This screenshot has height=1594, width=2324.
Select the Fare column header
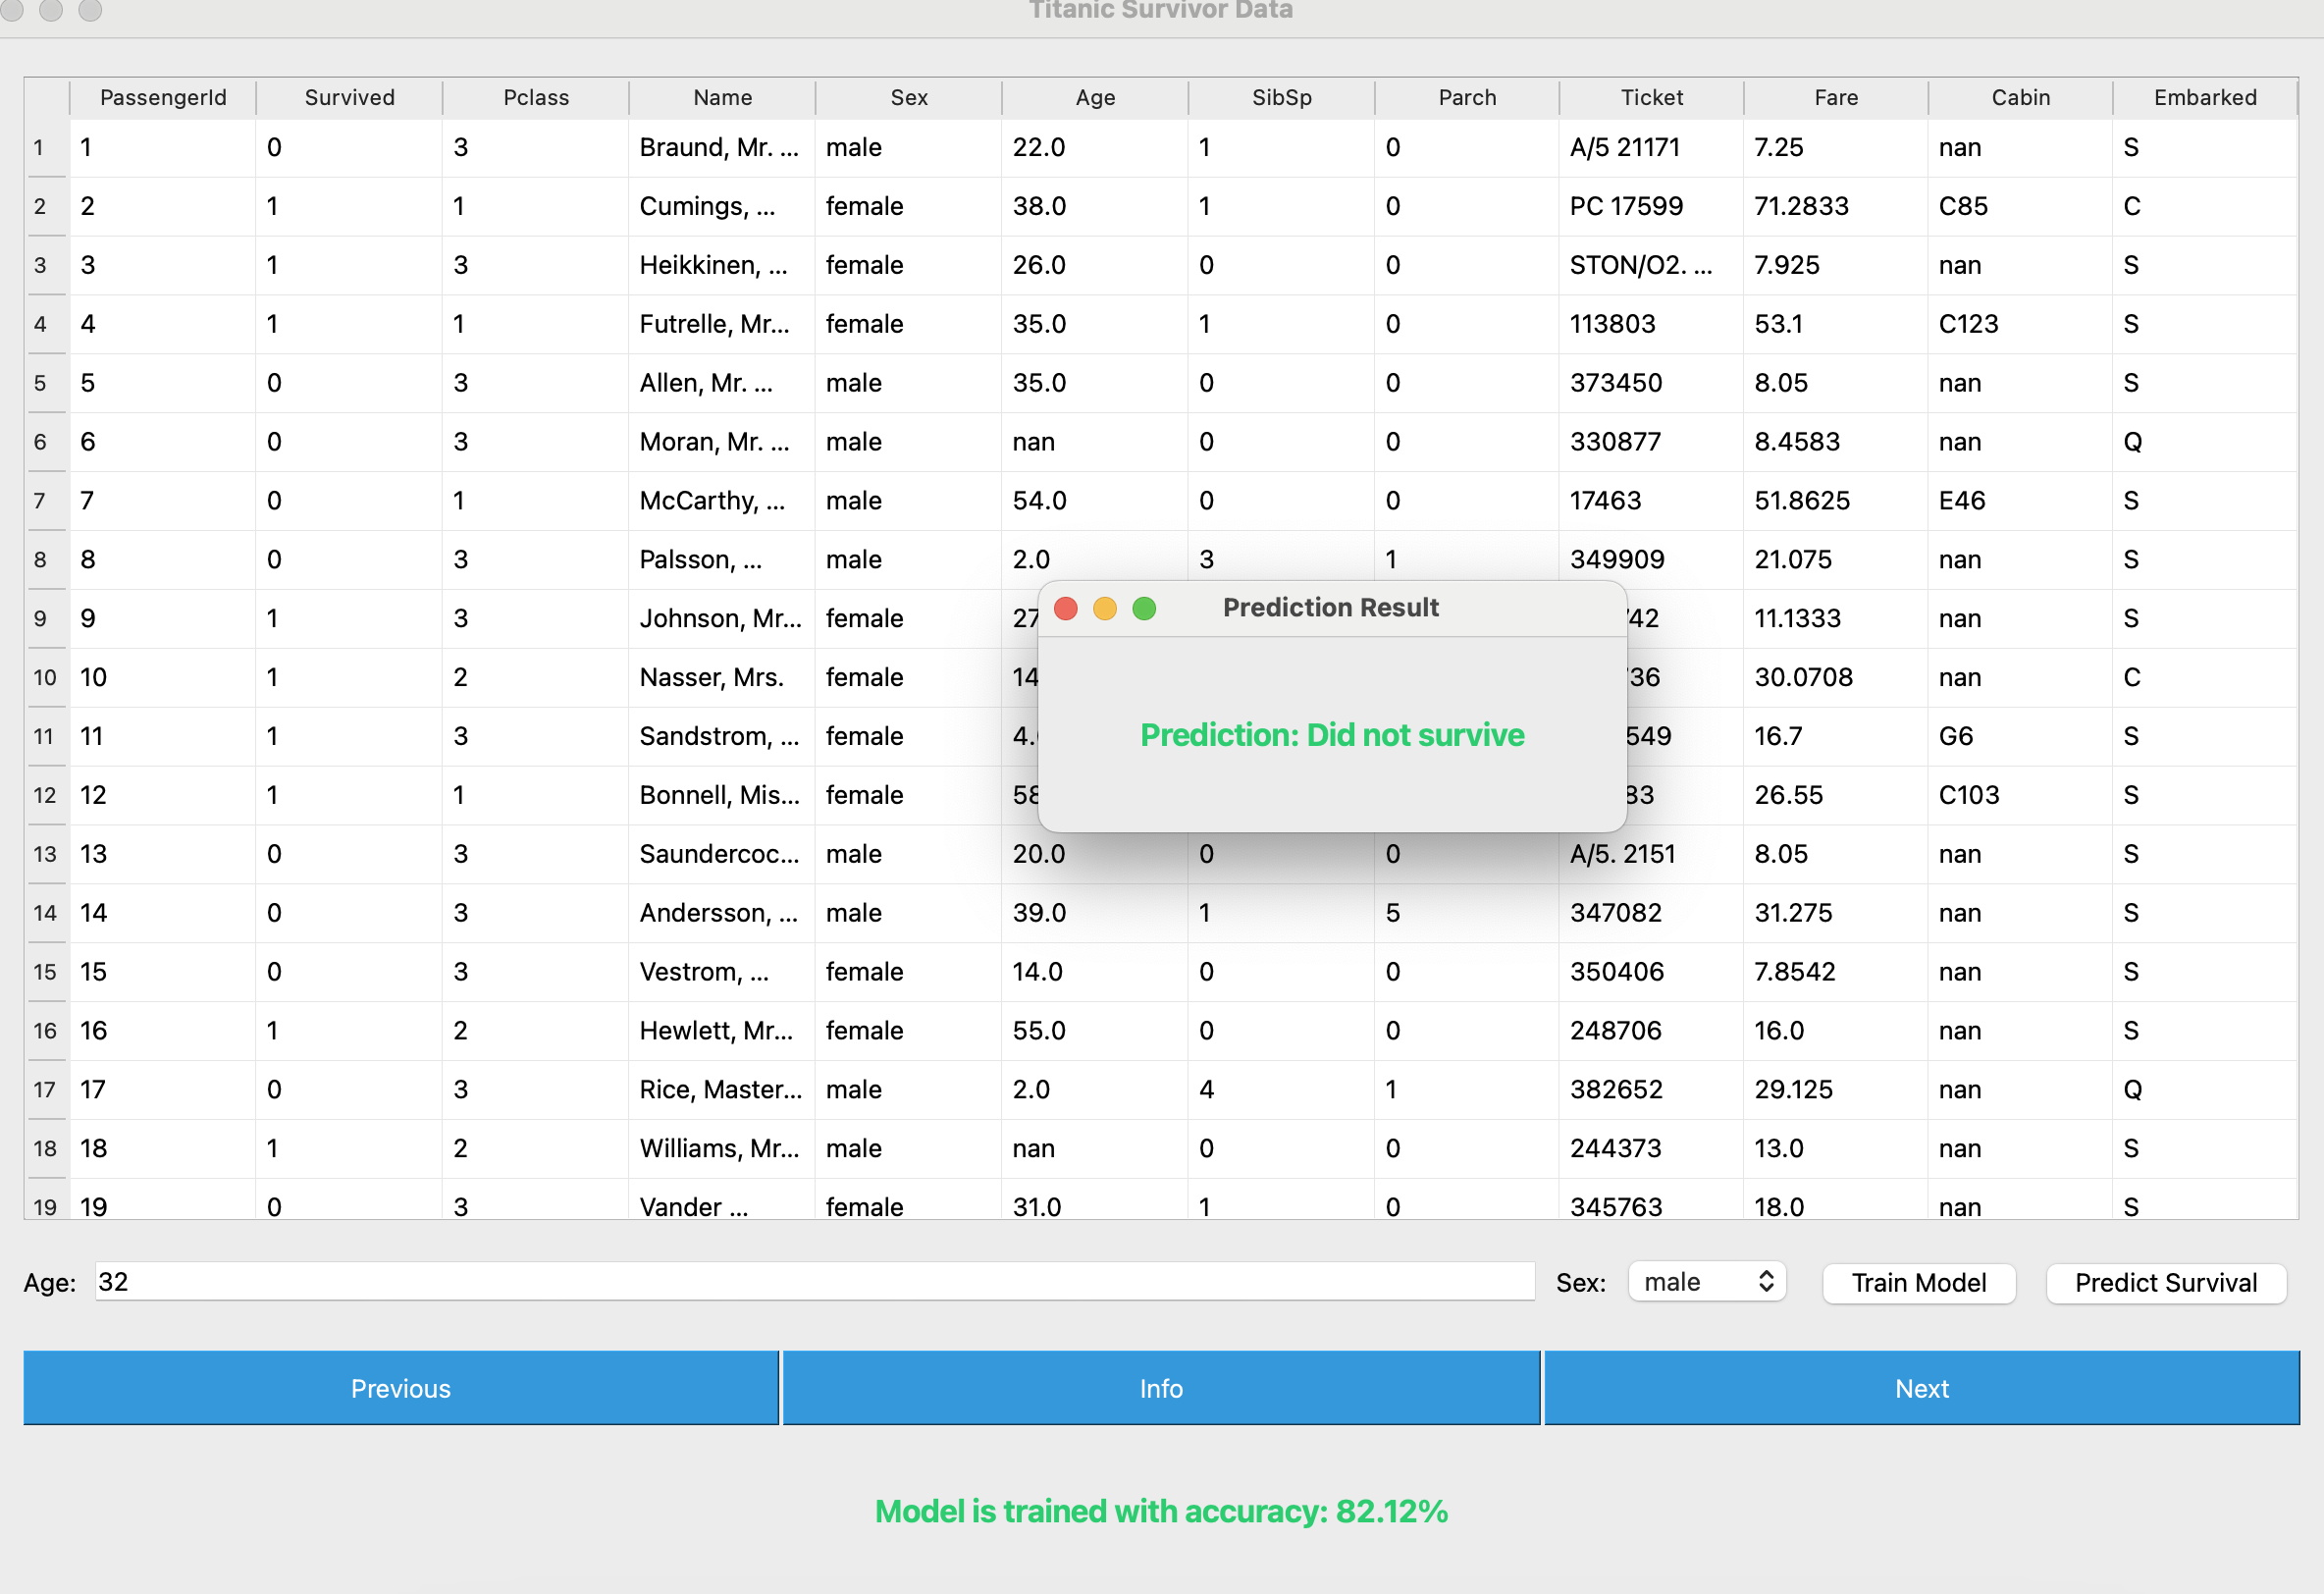tap(1836, 98)
